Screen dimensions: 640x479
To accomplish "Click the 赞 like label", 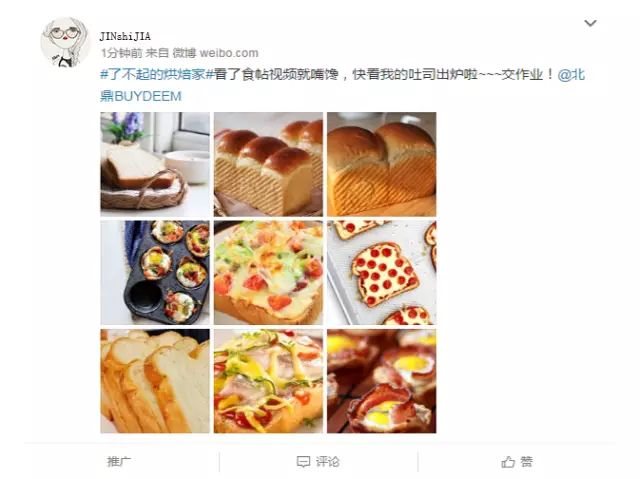I will (526, 462).
